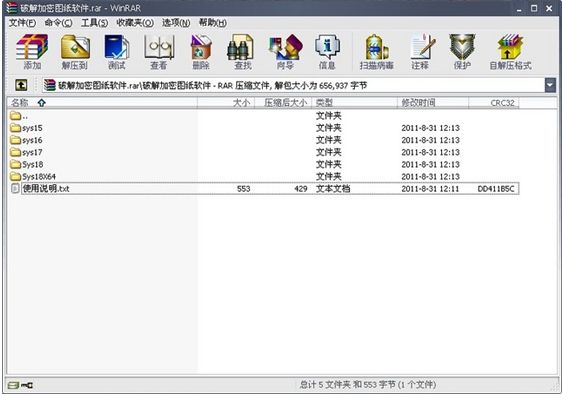Sort by the 名称 column header

click(102, 103)
